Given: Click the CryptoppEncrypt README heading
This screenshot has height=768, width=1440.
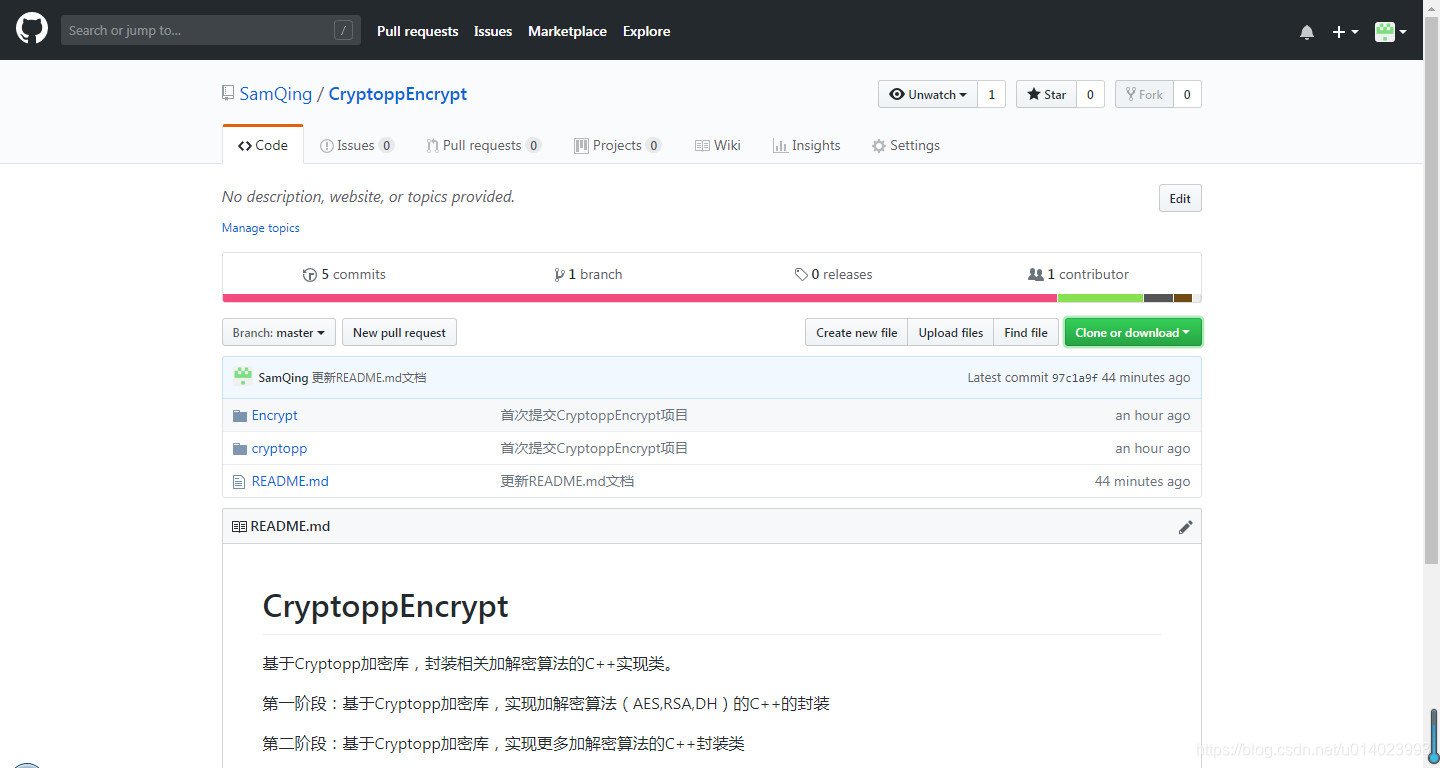Looking at the screenshot, I should 385,606.
